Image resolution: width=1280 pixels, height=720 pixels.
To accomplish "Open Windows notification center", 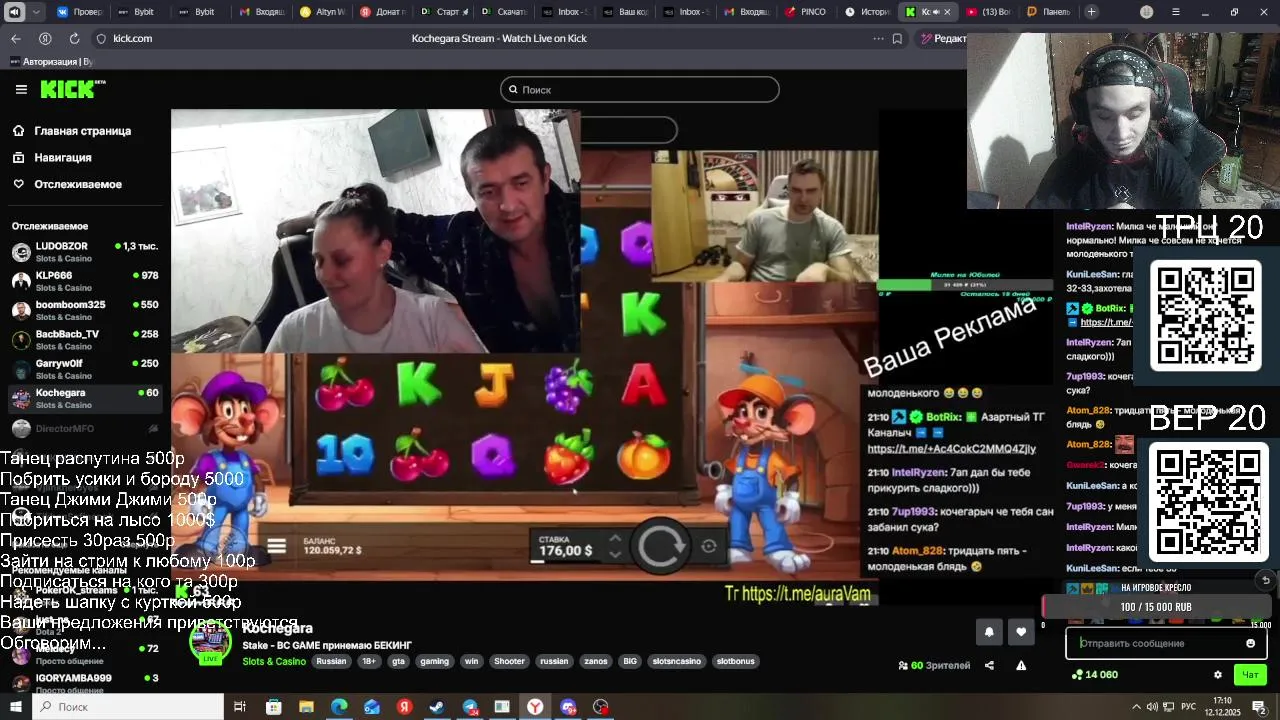I will coord(1260,707).
